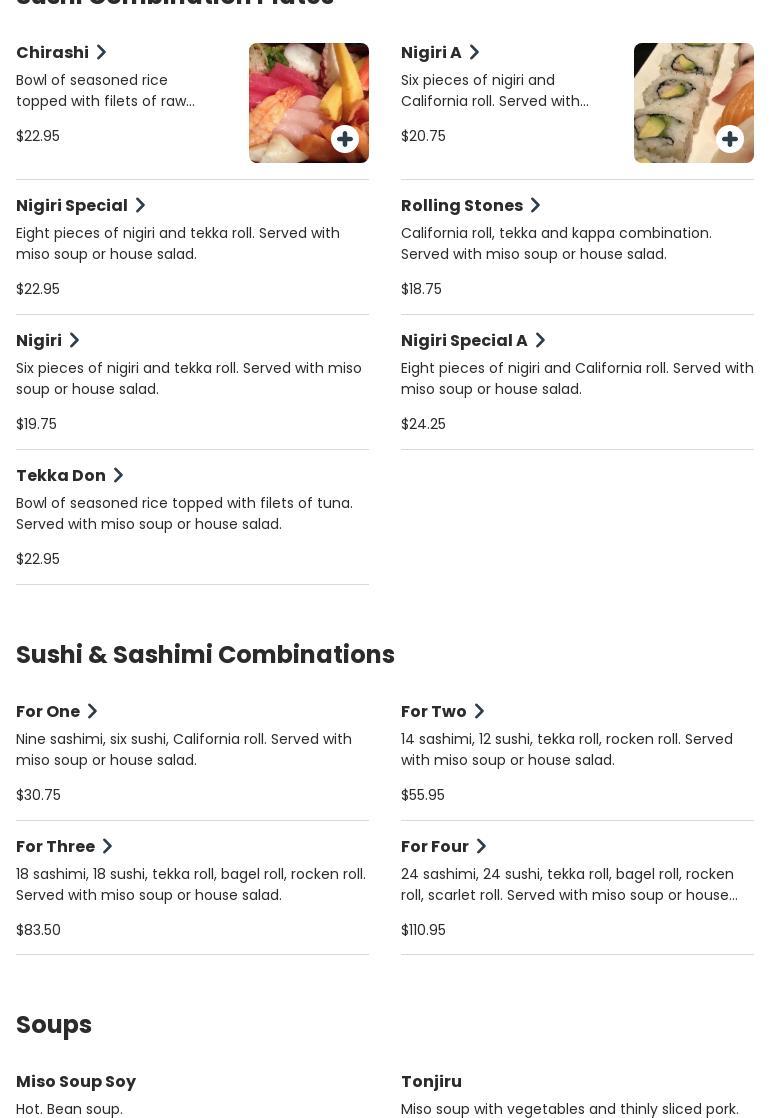Click the arrow beside For Four

481,846
